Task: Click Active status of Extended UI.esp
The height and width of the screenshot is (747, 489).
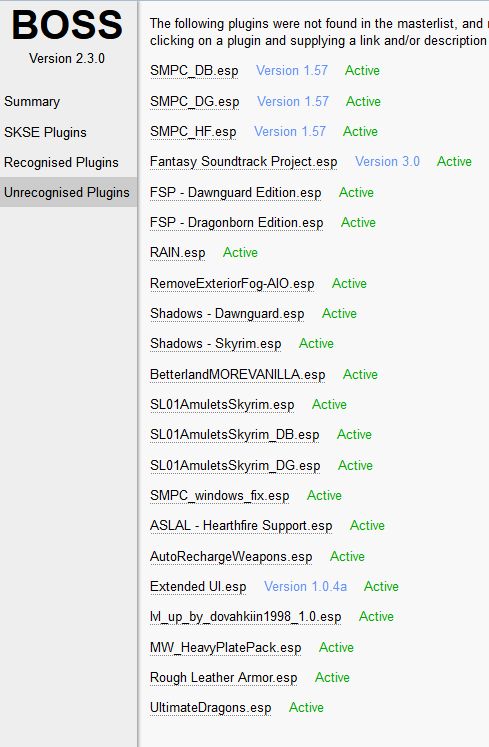Action: [x=381, y=586]
